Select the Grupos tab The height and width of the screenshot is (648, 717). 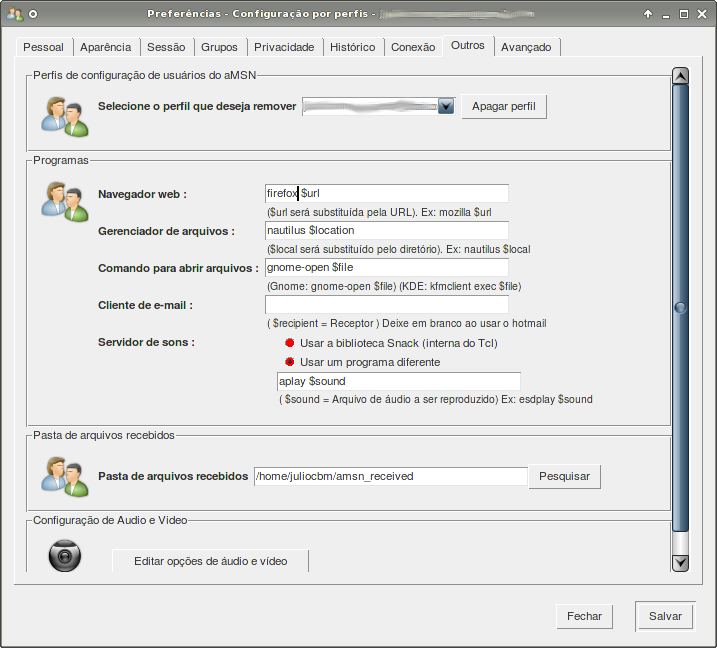219,47
